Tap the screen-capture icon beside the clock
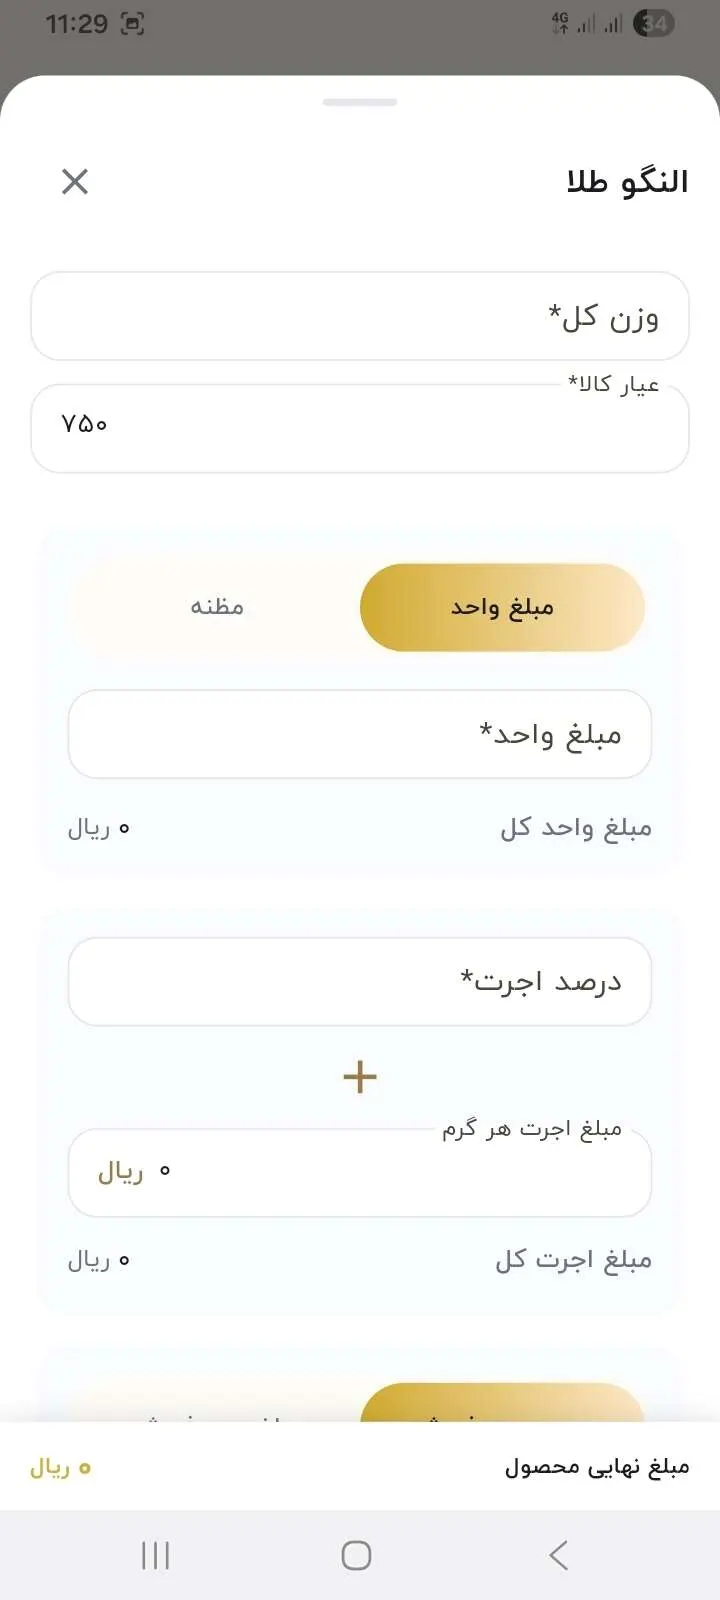The image size is (720, 1600). (x=132, y=24)
